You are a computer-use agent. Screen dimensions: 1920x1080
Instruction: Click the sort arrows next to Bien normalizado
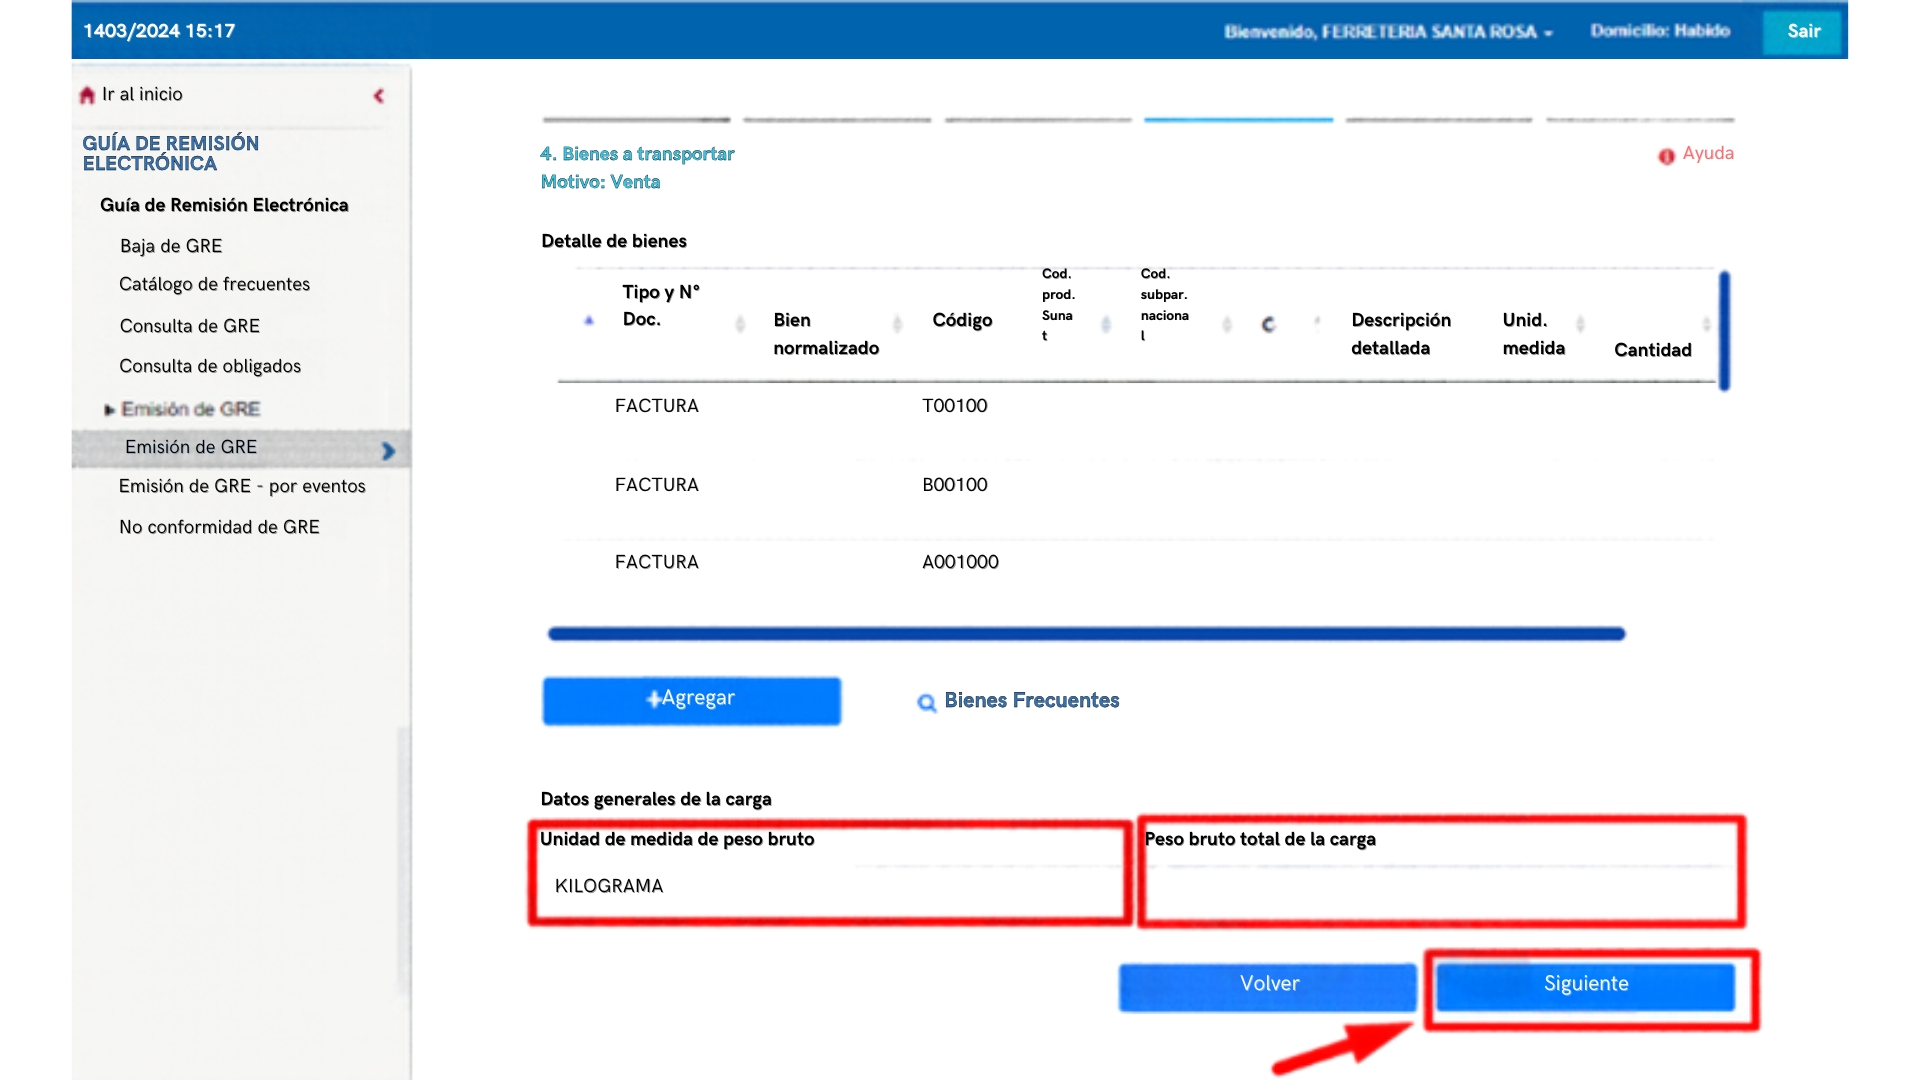897,323
